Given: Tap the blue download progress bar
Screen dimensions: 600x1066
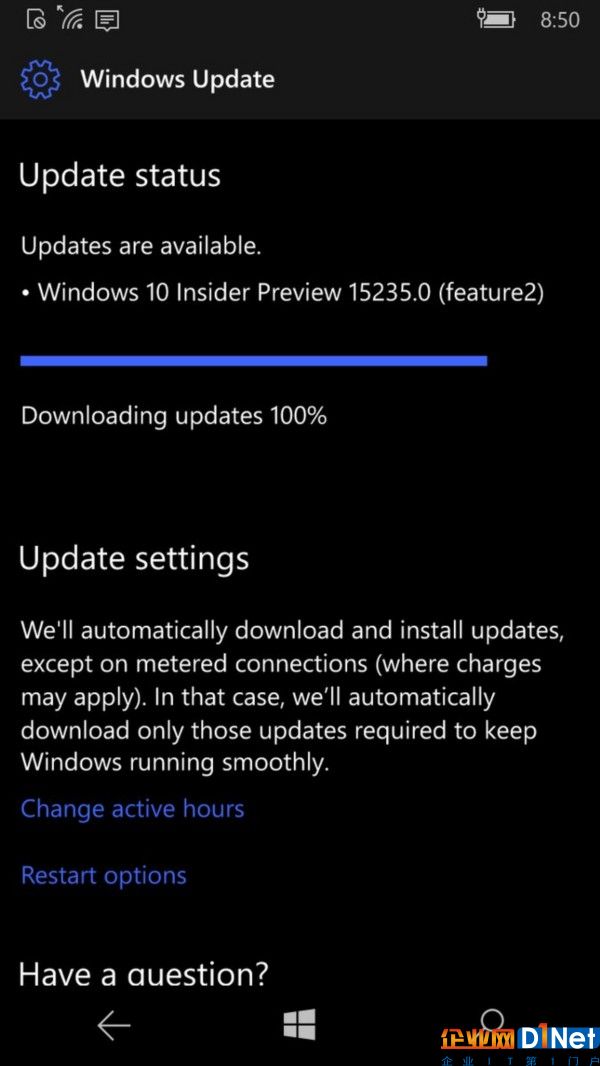Looking at the screenshot, I should (x=253, y=360).
